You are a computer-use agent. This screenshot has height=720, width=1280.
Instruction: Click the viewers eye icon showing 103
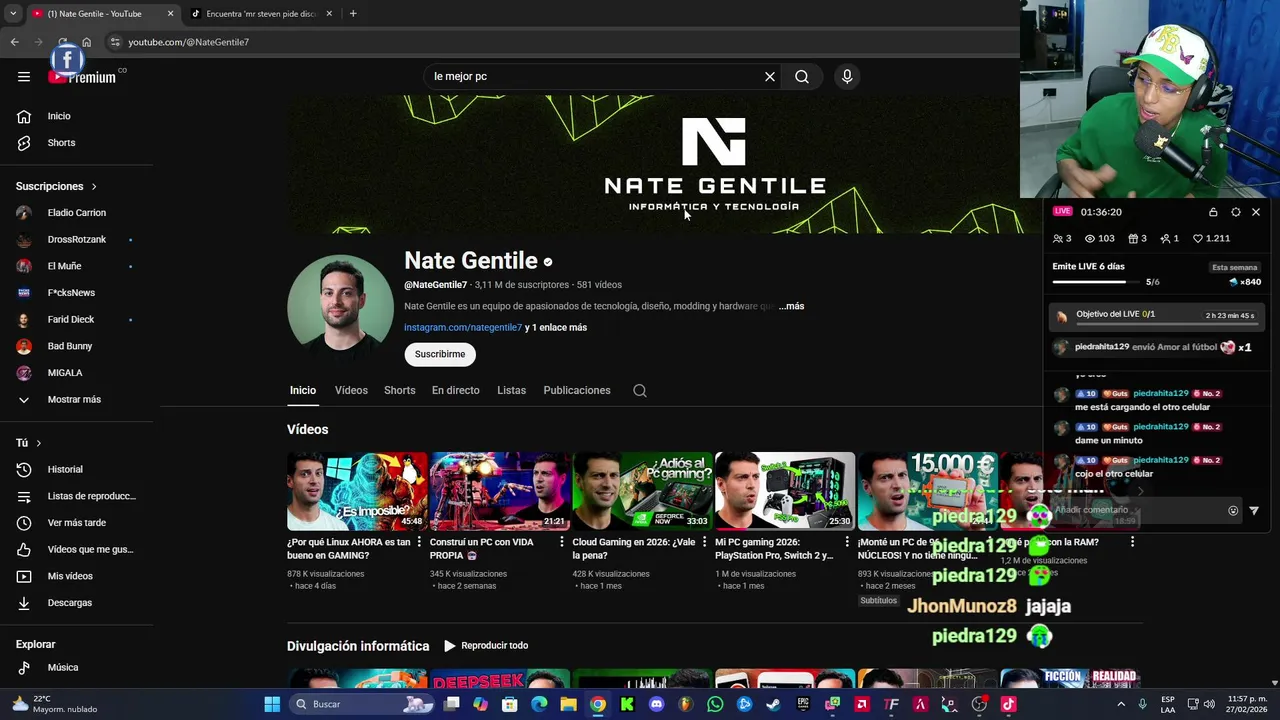(x=1090, y=239)
